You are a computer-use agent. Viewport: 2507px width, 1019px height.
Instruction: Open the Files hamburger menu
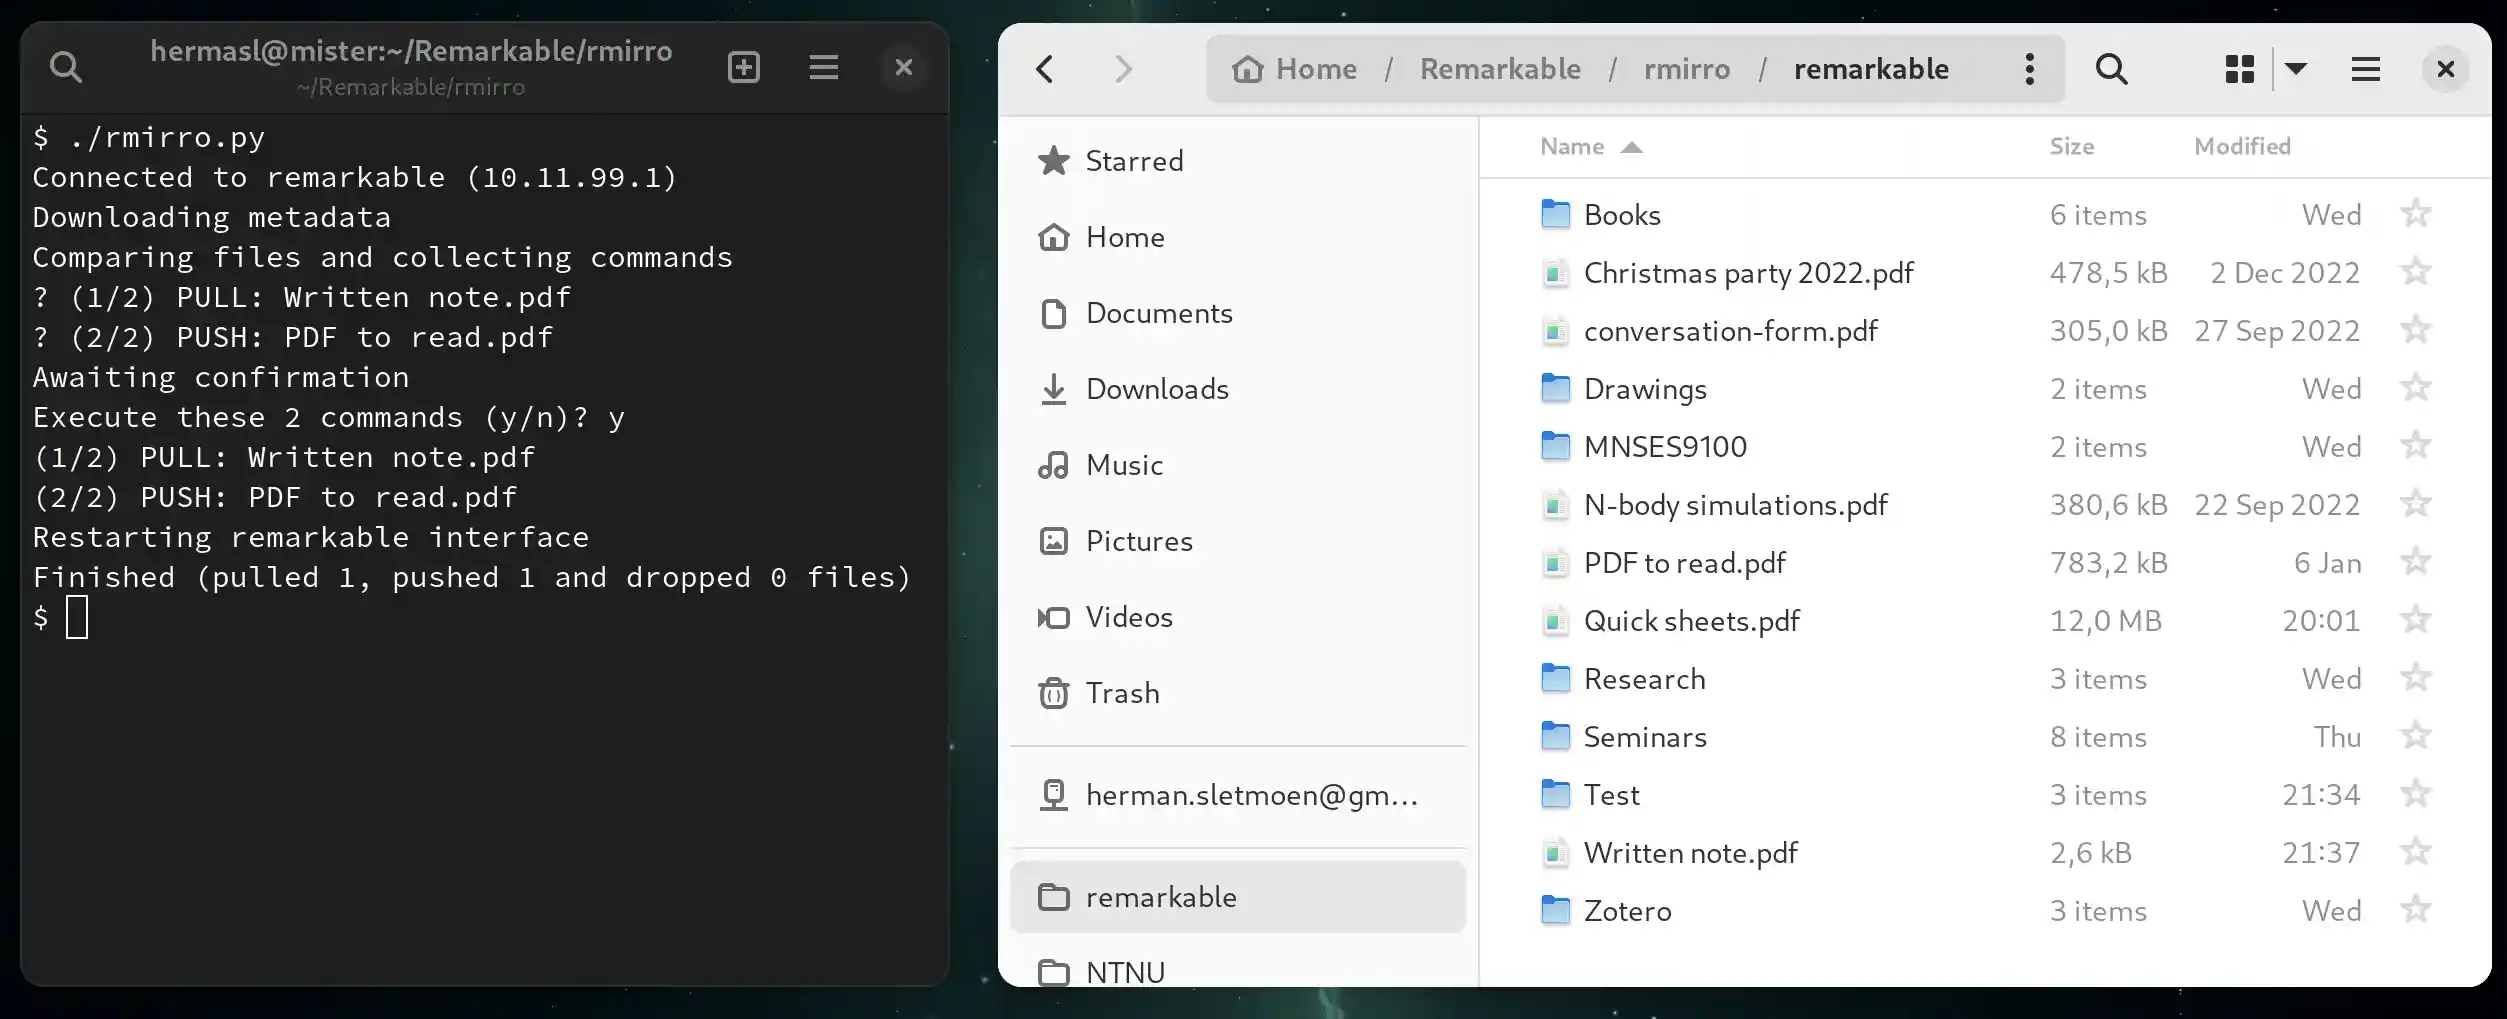point(2365,68)
